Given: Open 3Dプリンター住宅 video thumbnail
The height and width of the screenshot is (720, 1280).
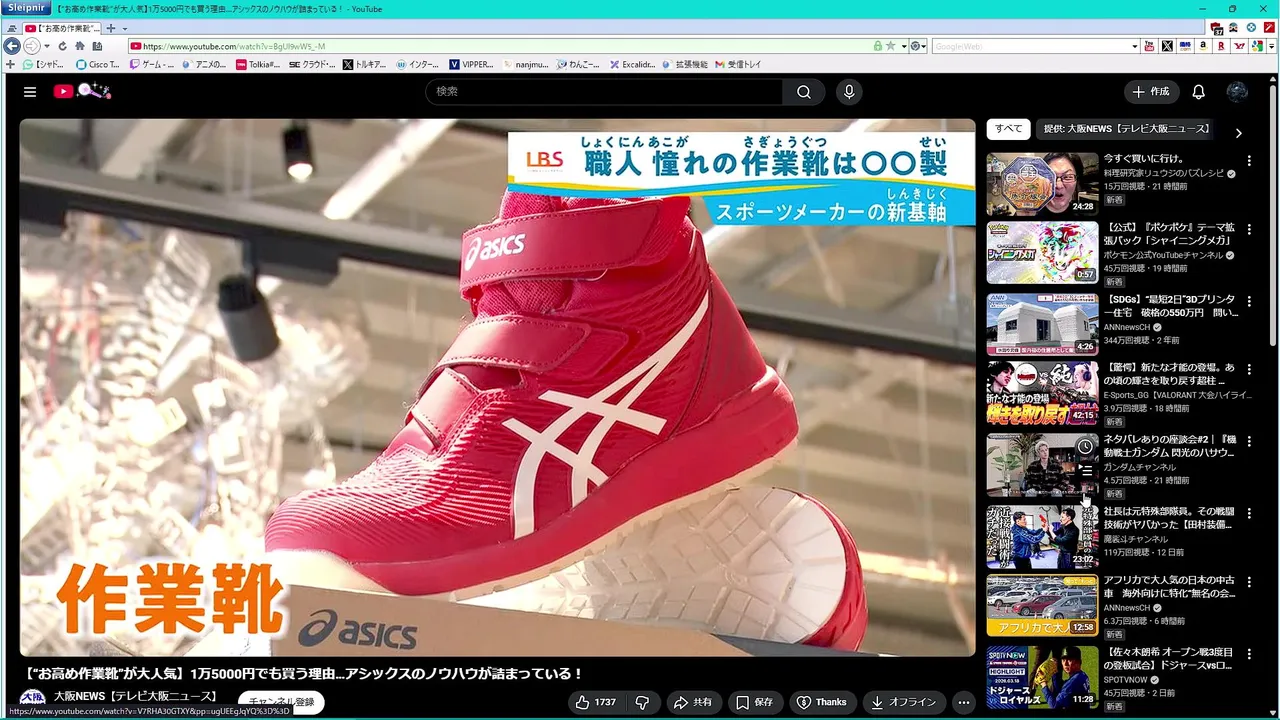Looking at the screenshot, I should tap(1042, 324).
